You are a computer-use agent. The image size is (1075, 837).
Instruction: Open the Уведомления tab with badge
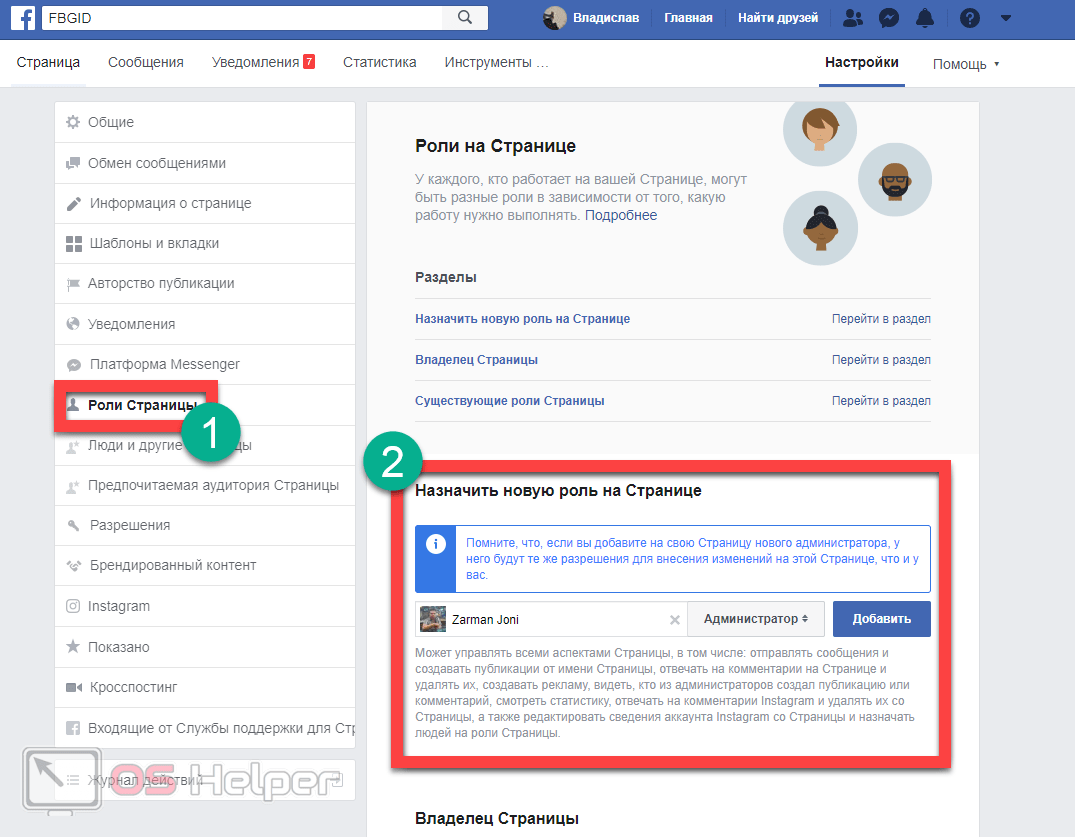pyautogui.click(x=263, y=62)
